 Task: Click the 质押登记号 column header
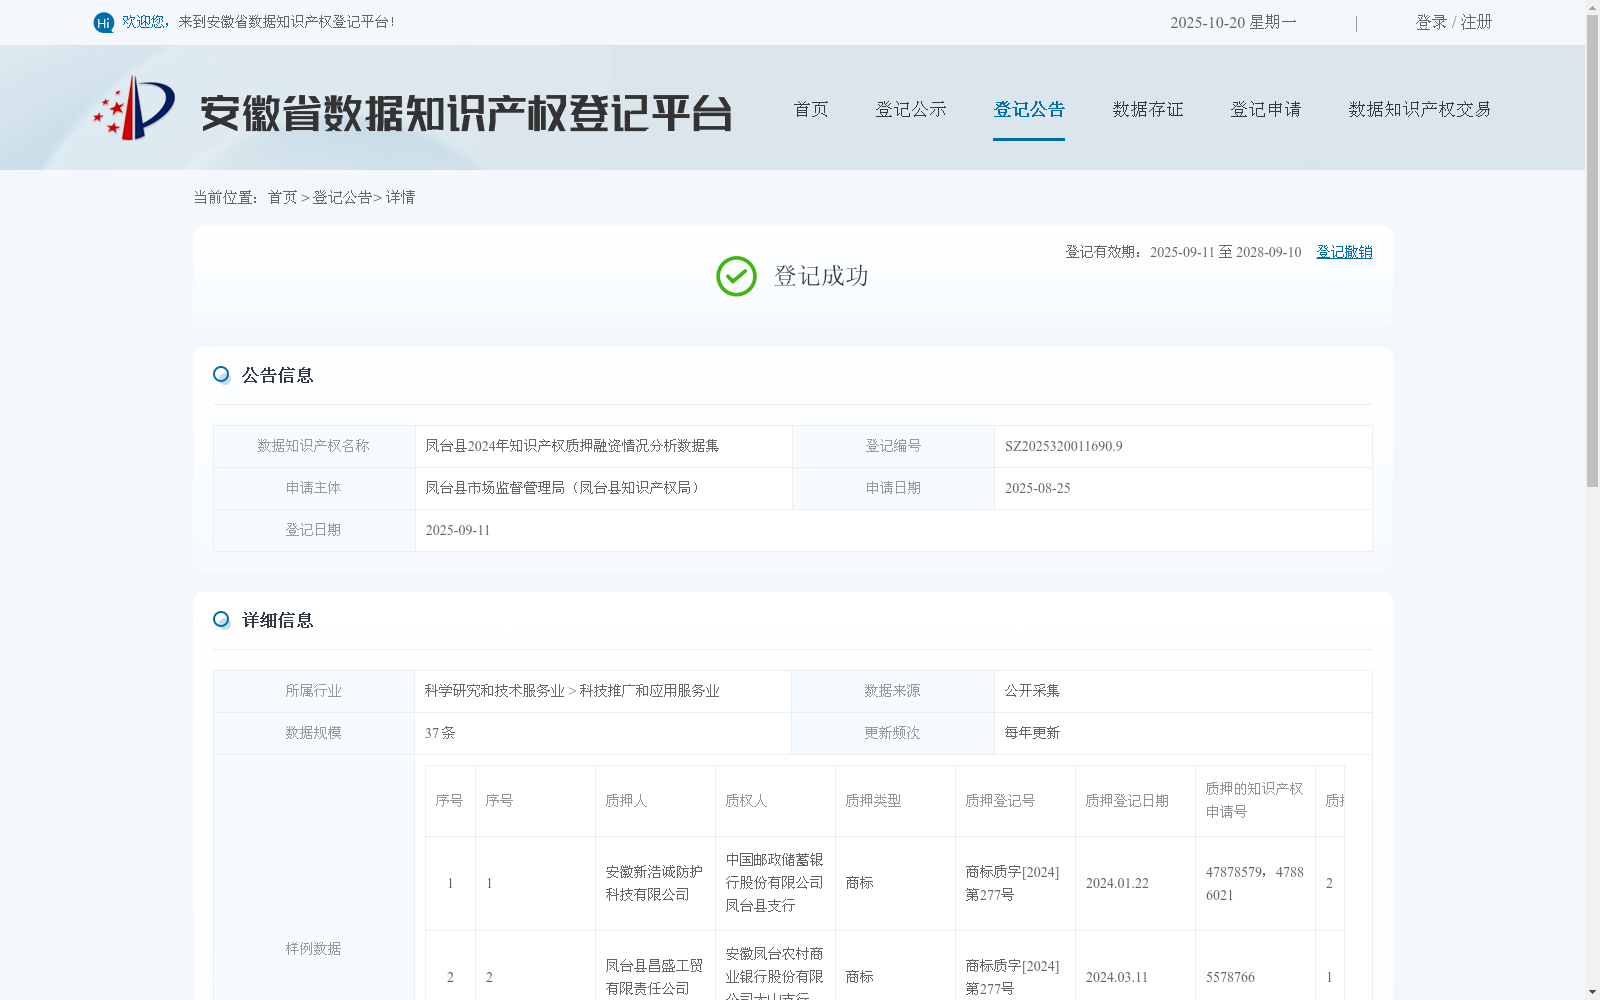(x=1000, y=801)
